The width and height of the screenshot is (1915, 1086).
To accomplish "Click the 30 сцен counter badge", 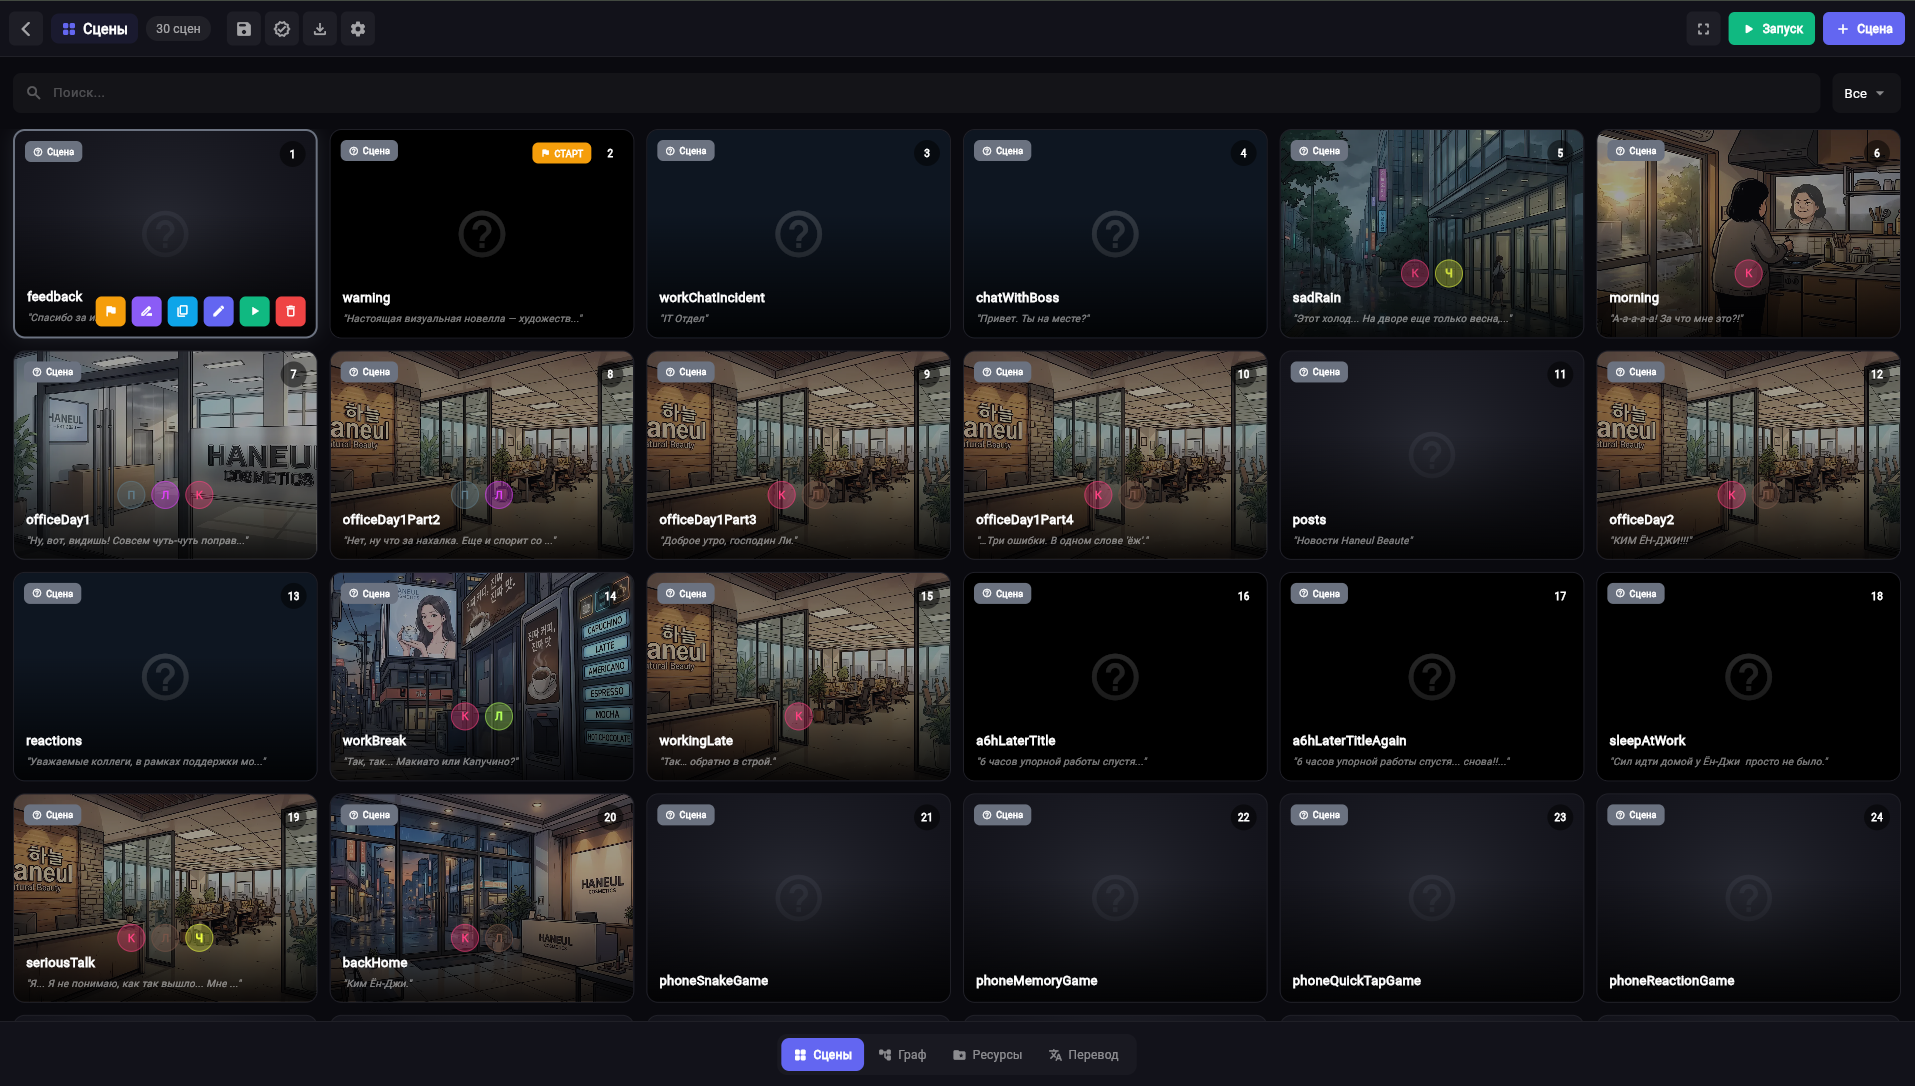I will click(x=178, y=29).
